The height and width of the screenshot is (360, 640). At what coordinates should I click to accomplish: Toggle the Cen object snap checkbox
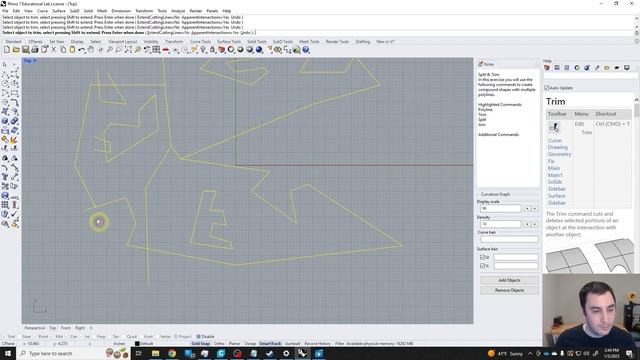pos(71,337)
